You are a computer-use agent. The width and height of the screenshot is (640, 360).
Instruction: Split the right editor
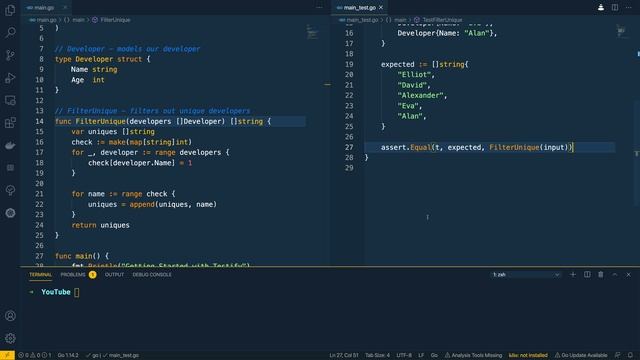[615, 7]
